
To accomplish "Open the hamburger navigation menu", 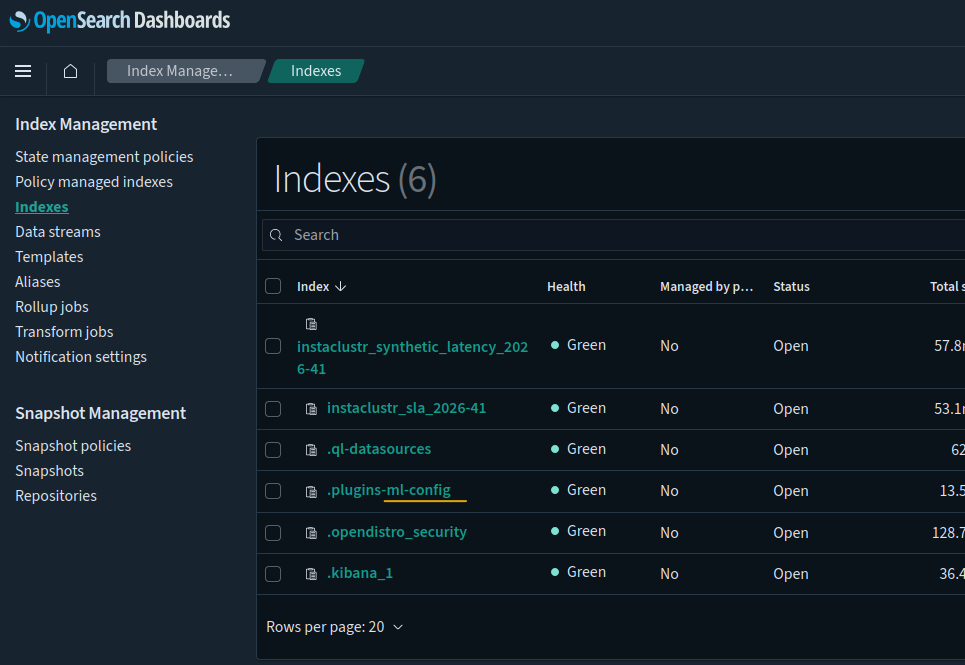I will 23,71.
